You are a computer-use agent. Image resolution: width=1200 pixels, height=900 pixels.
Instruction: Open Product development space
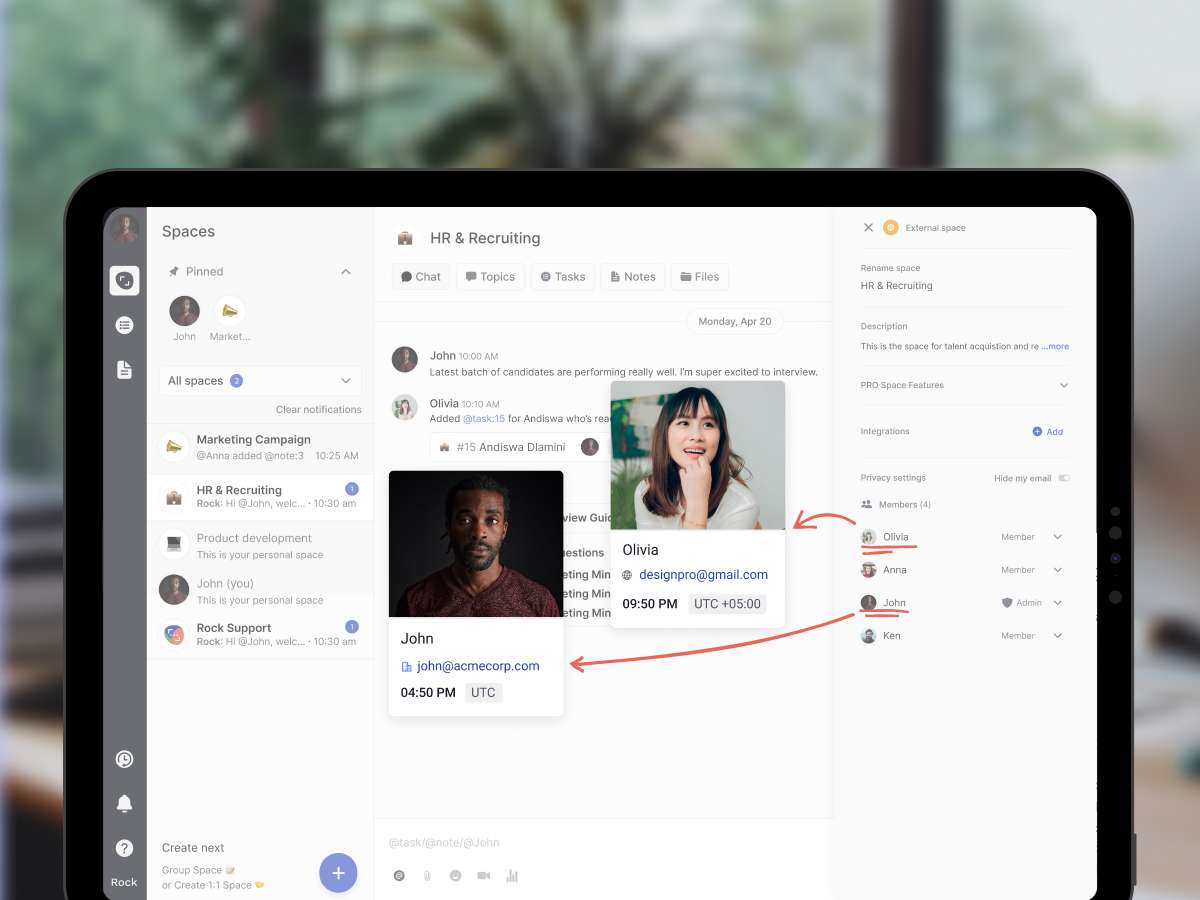pos(260,545)
